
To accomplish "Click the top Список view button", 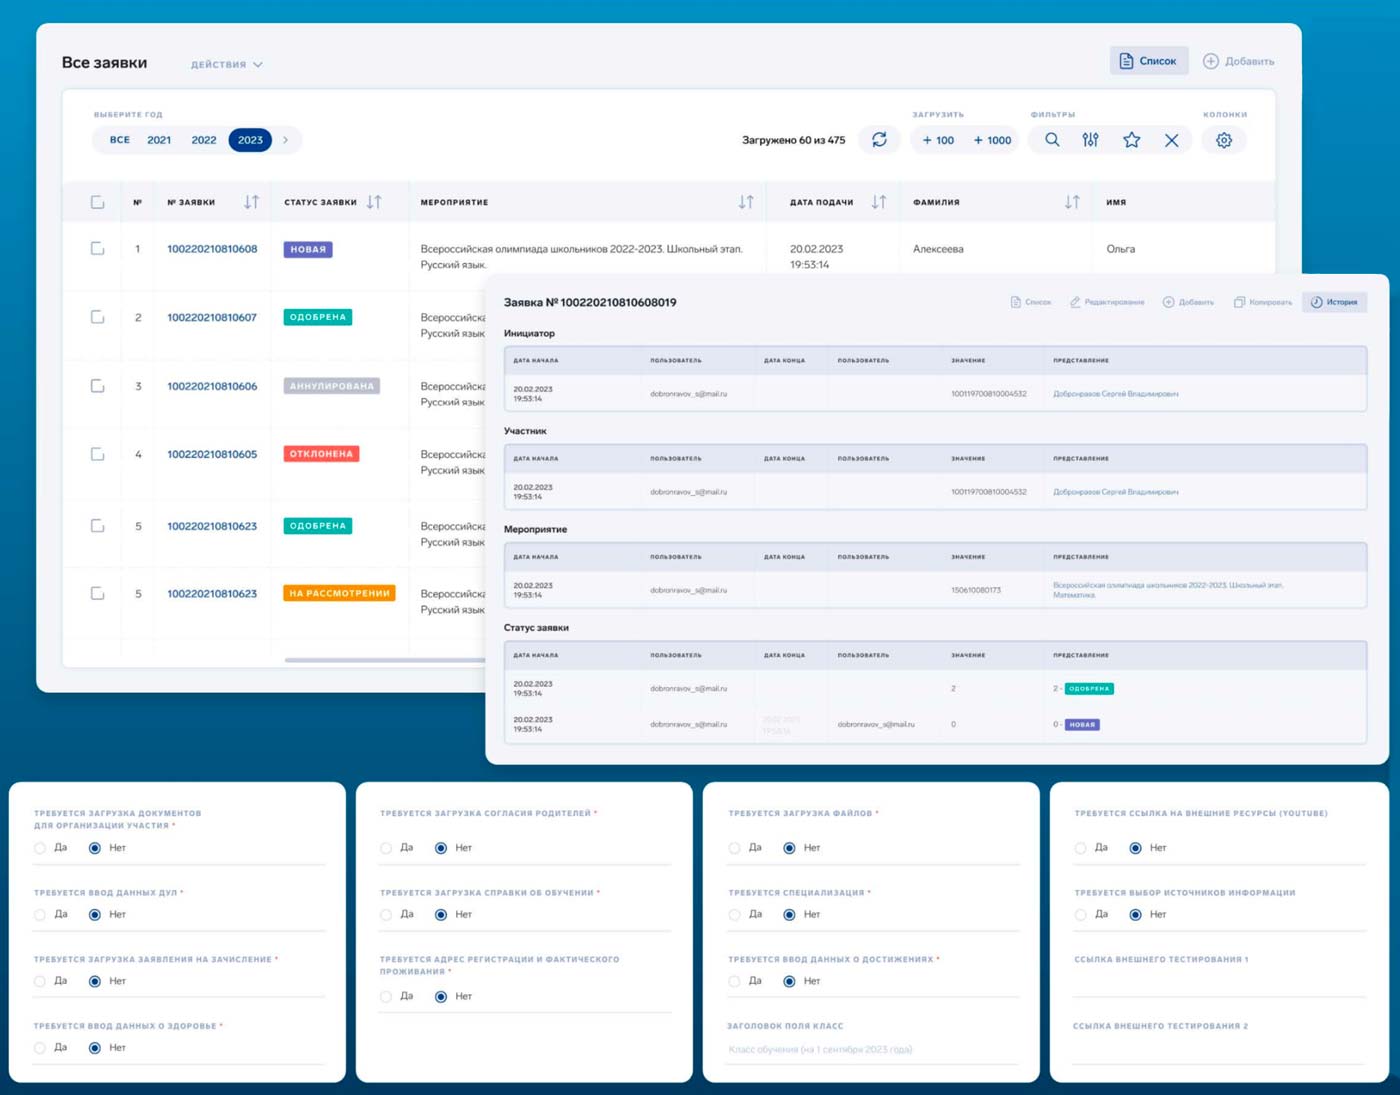I will click(1149, 61).
